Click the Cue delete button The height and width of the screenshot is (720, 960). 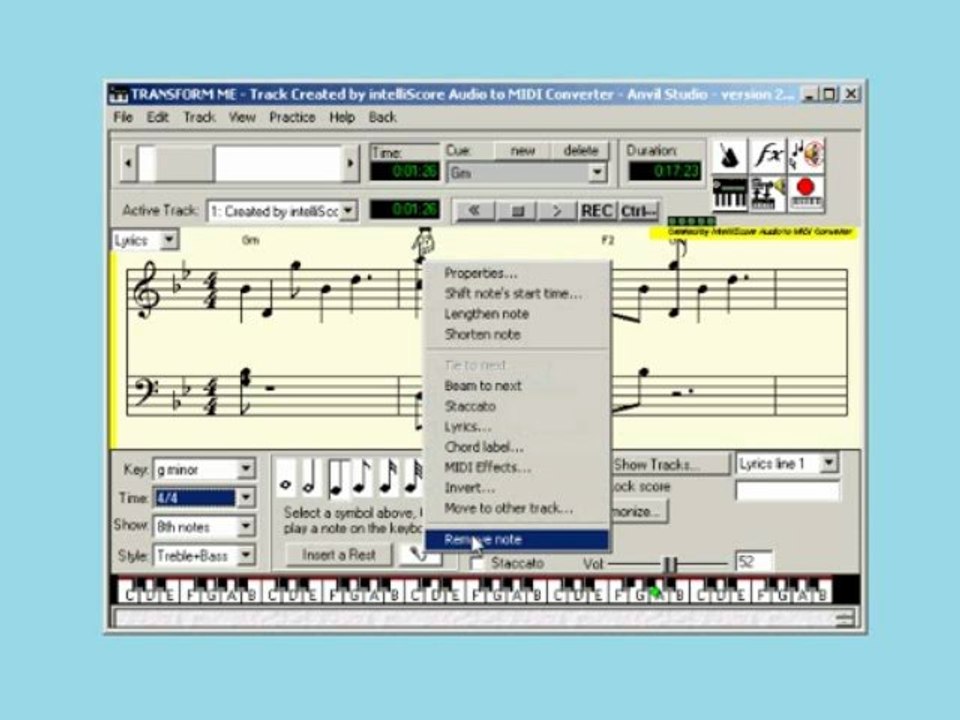pyautogui.click(x=580, y=151)
